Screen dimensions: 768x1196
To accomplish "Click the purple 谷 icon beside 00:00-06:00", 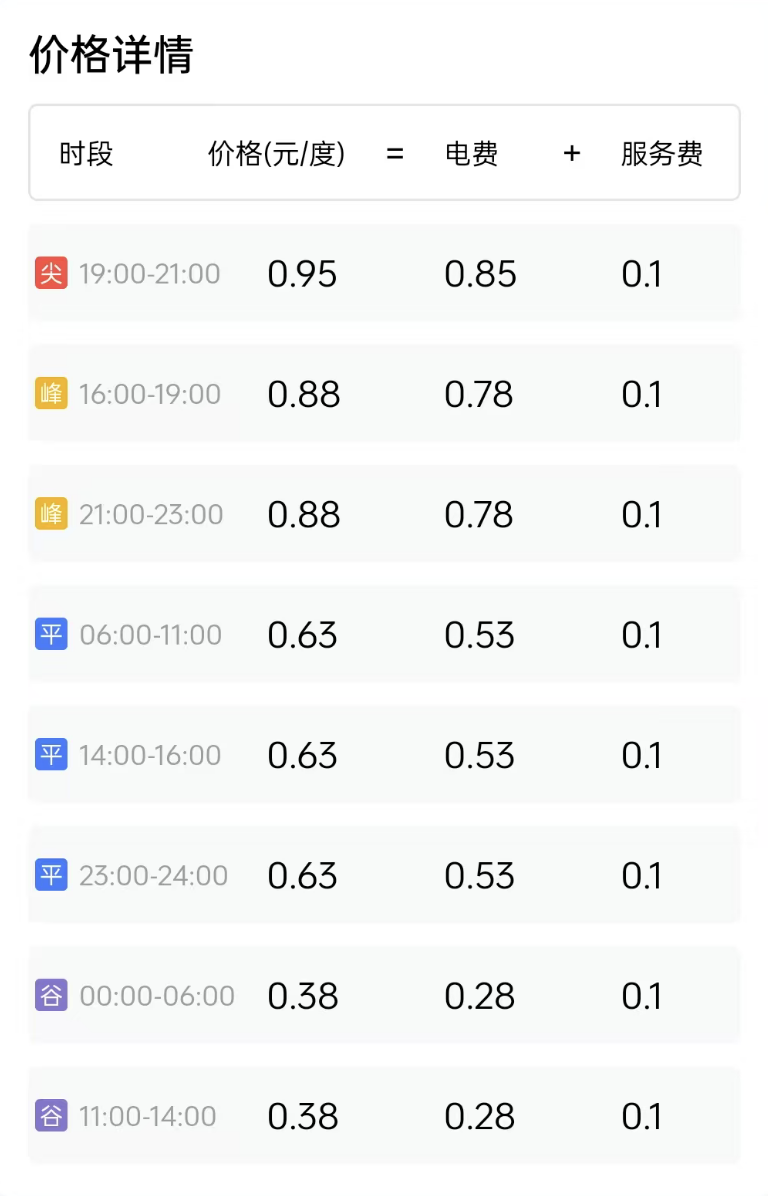I will click(x=51, y=996).
